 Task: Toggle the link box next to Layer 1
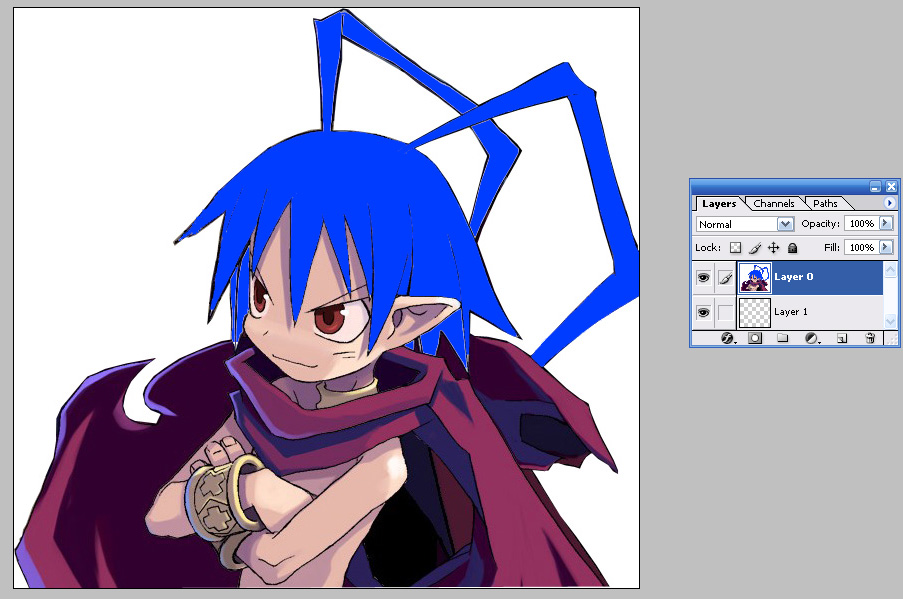pyautogui.click(x=726, y=312)
